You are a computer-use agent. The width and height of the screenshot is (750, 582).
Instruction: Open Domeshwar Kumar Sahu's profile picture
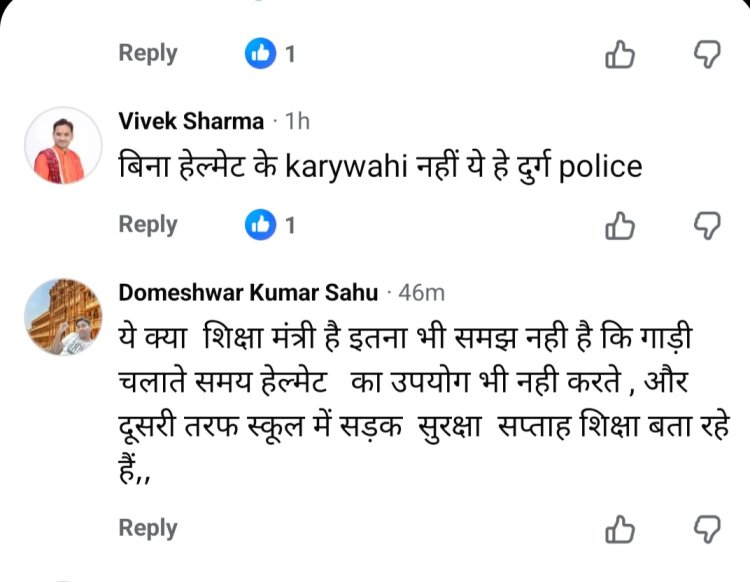click(x=62, y=317)
